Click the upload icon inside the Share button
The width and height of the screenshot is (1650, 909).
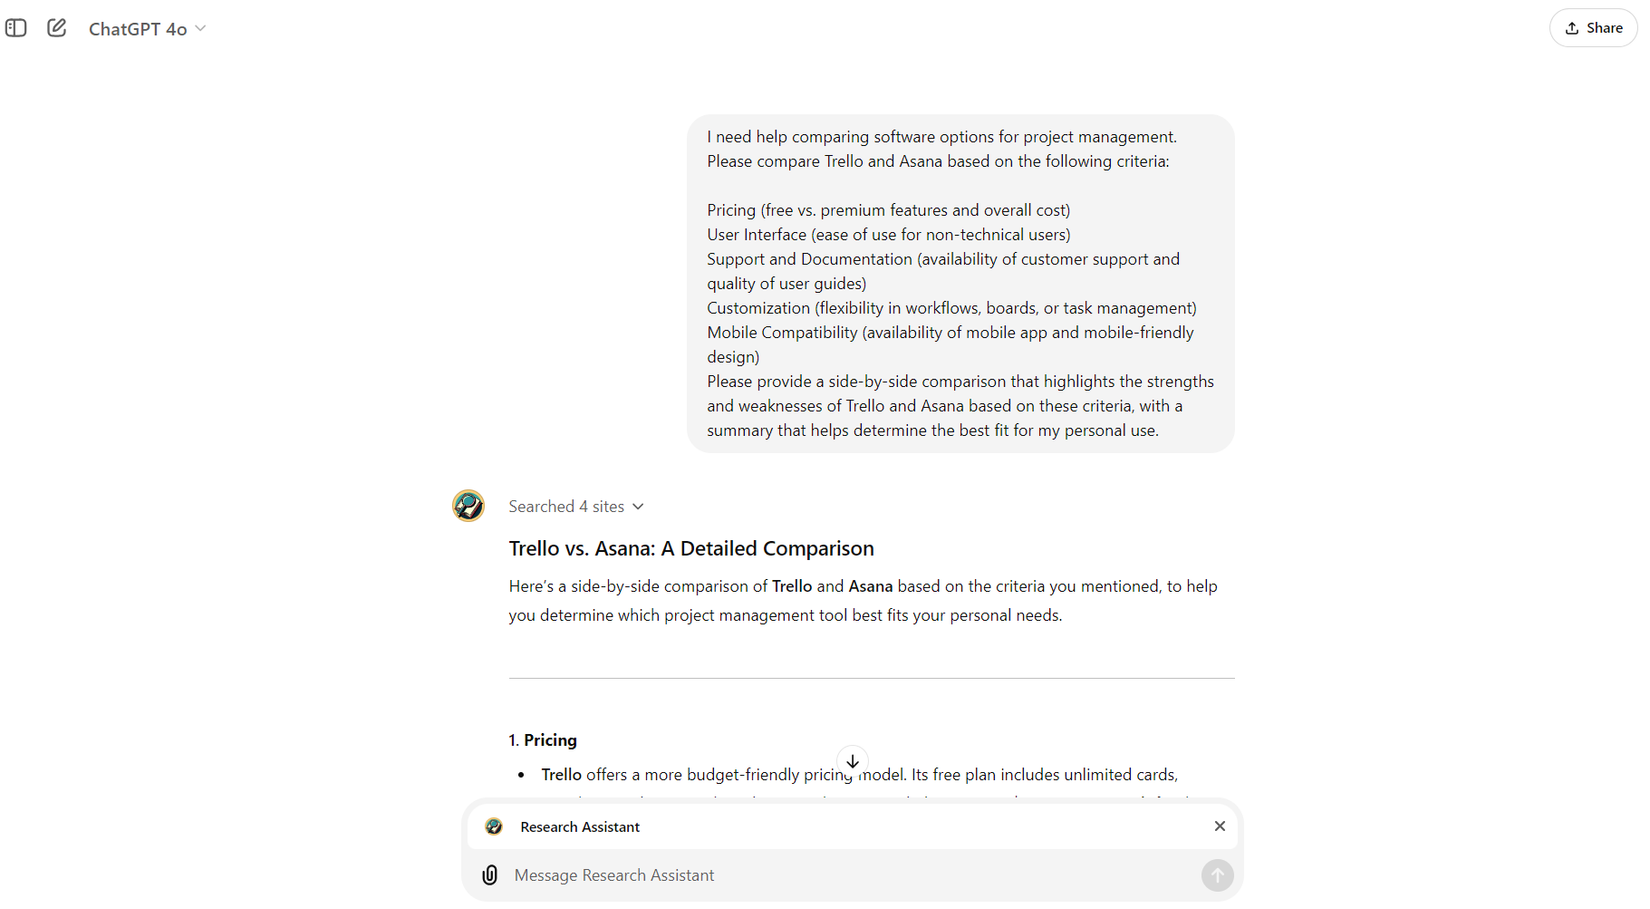tap(1571, 27)
